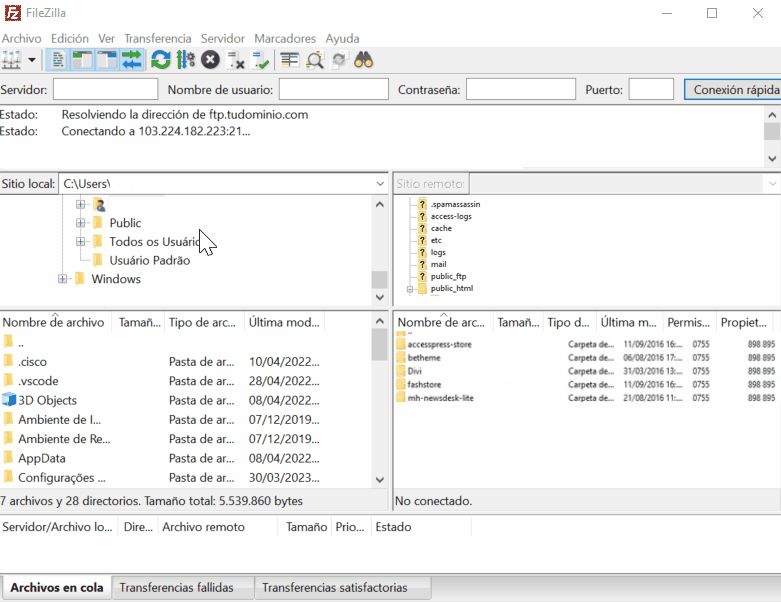Select .vscode folder in local list
781x602 pixels.
pyautogui.click(x=38, y=381)
